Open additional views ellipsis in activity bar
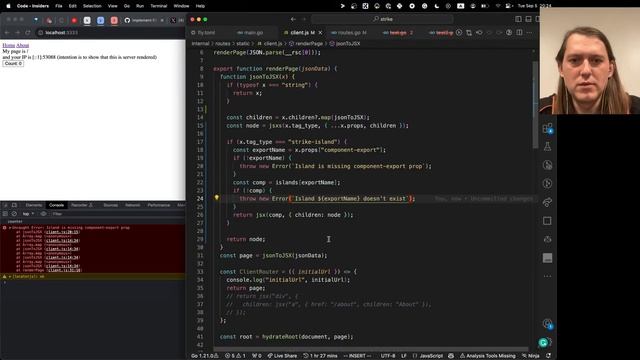This screenshot has height=360, width=640. pyautogui.click(x=547, y=276)
